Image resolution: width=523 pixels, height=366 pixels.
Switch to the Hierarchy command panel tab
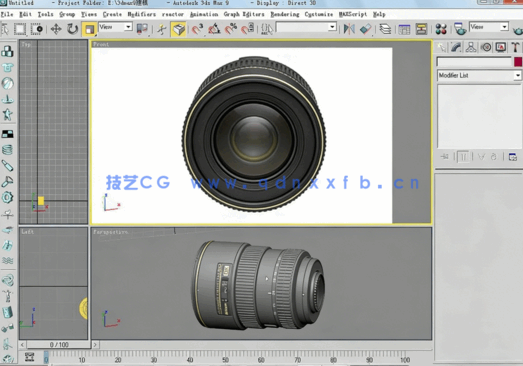click(471, 47)
